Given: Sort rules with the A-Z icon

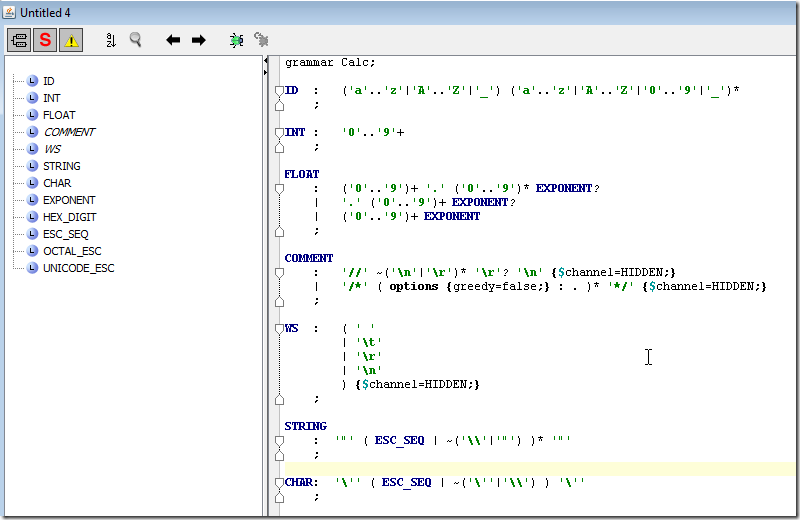Looking at the screenshot, I should pos(111,40).
